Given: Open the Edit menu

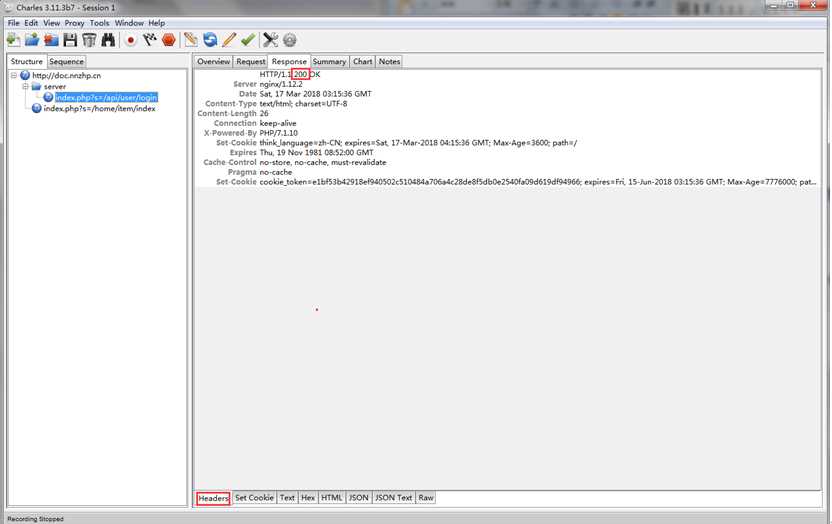Looking at the screenshot, I should pos(31,23).
